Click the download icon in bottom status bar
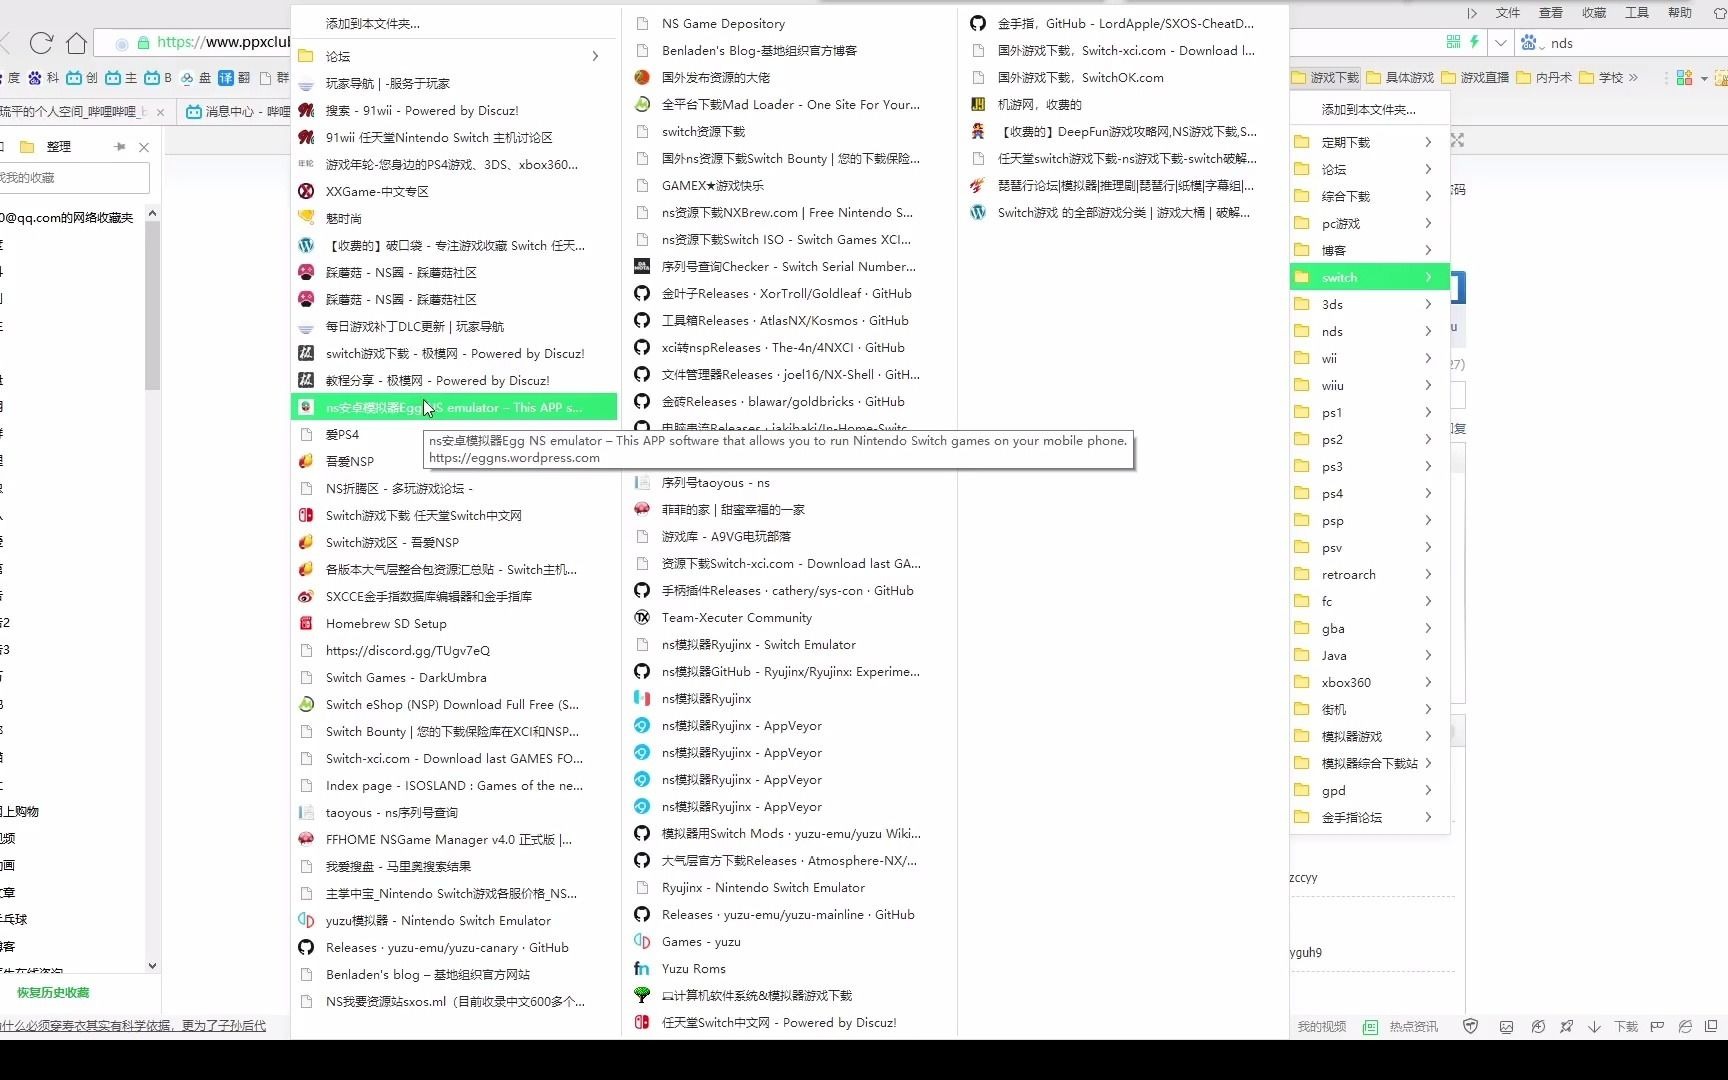This screenshot has height=1080, width=1728. (1594, 1026)
